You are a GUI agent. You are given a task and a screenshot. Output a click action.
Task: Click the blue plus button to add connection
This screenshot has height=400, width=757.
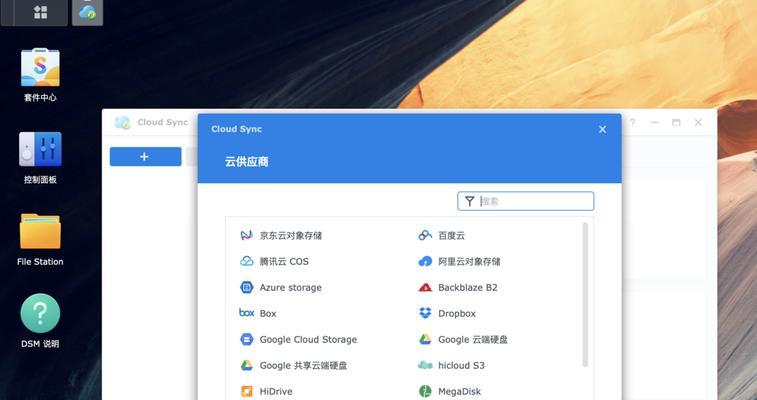point(145,157)
